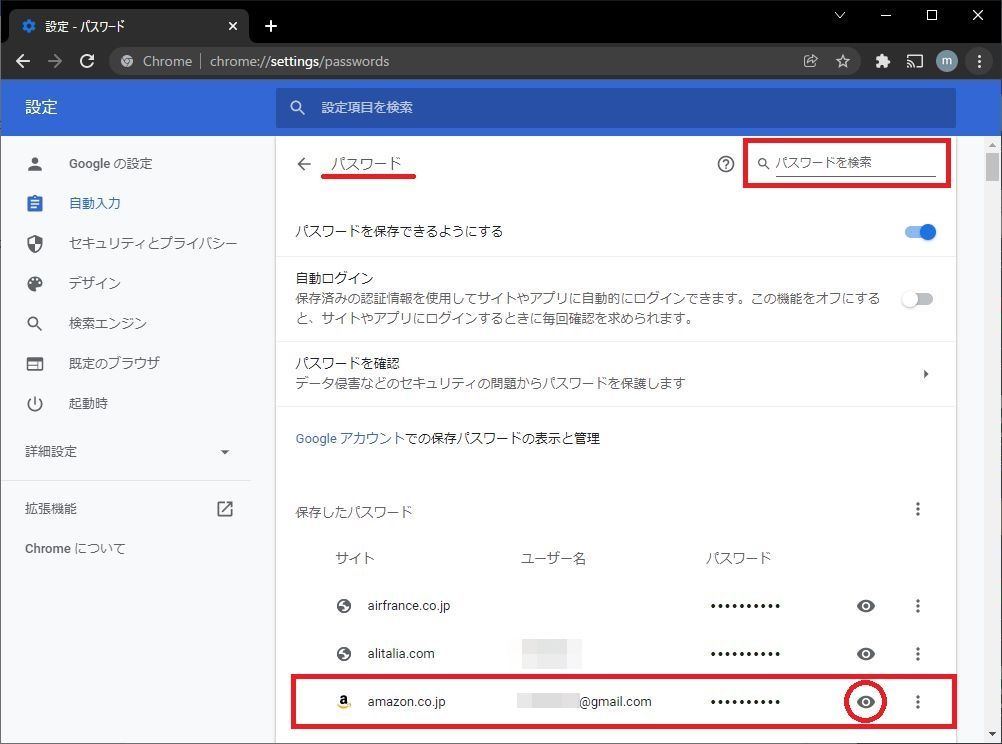Open the Google アカウント link
Viewport: 1002px width, 744px height.
click(350, 438)
